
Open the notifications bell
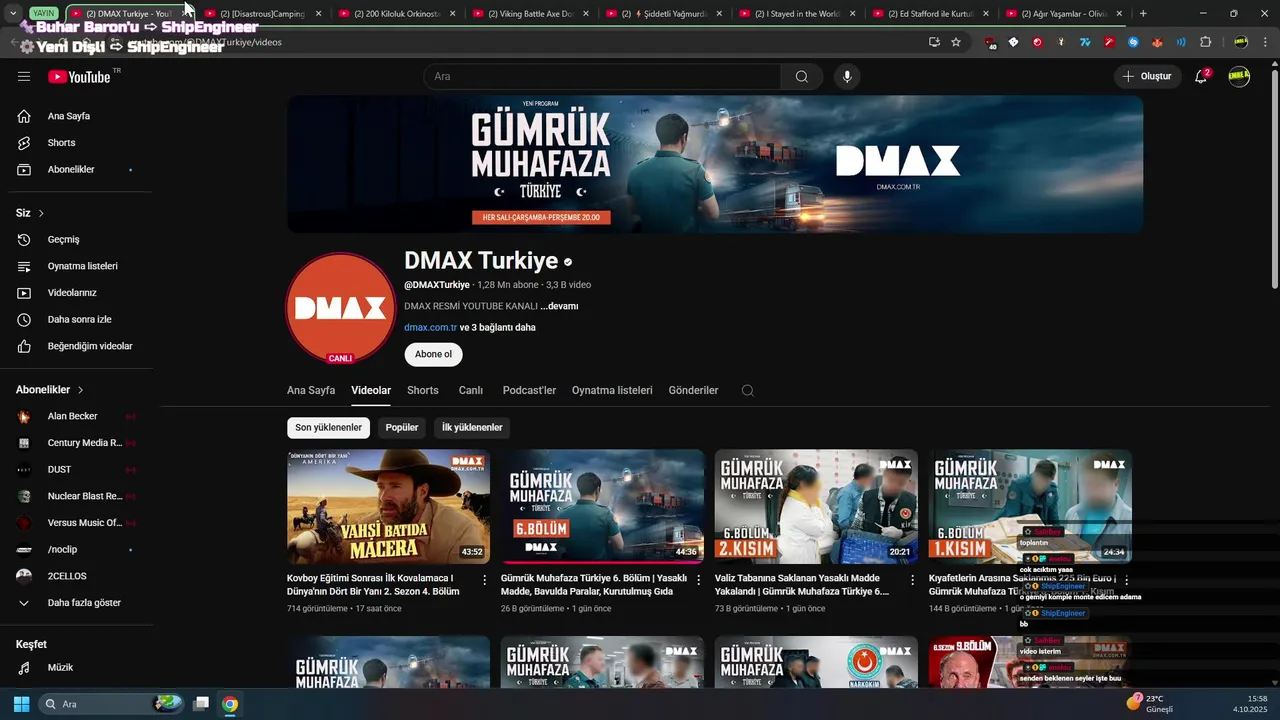1201,77
